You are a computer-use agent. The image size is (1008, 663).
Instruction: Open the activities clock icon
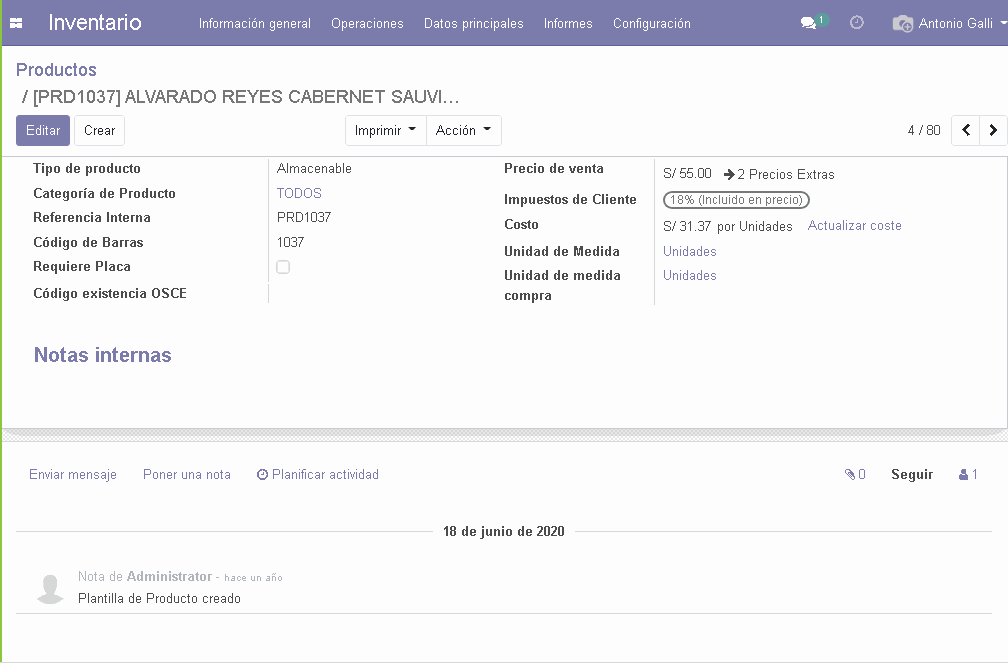click(857, 23)
